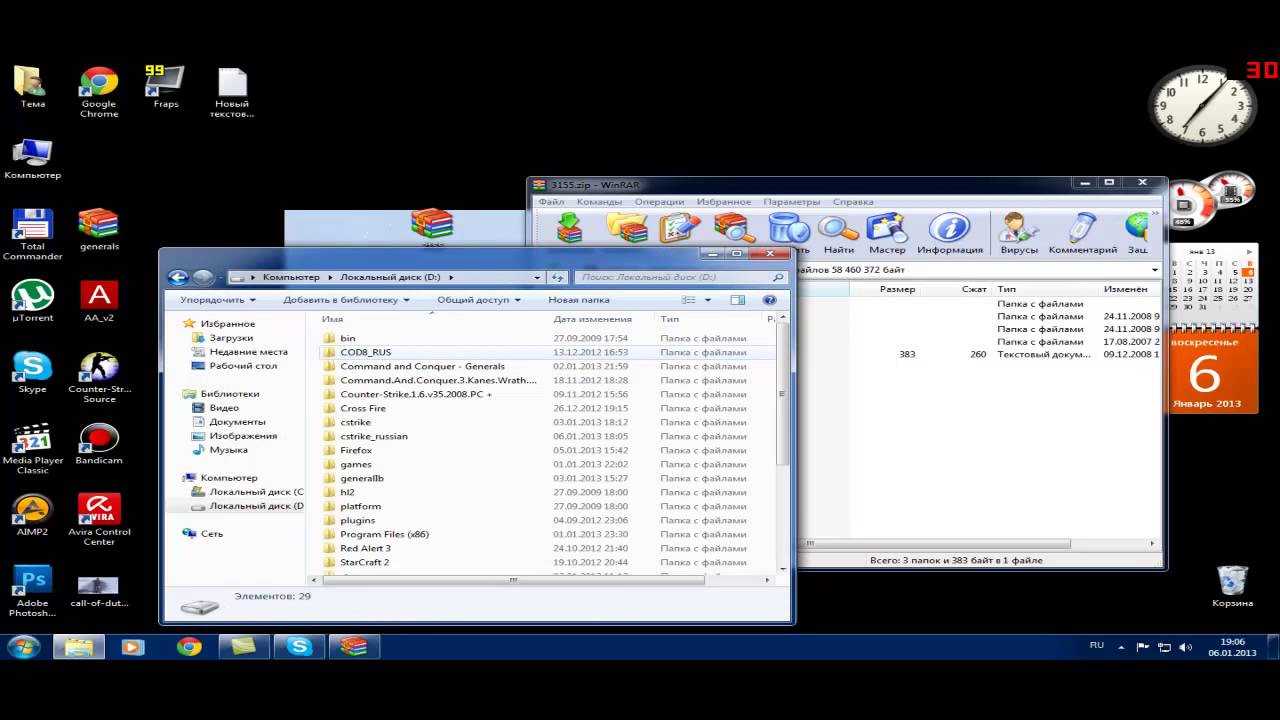The width and height of the screenshot is (1280, 720).
Task: Select Загрузки in the navigation pane
Action: [x=231, y=338]
